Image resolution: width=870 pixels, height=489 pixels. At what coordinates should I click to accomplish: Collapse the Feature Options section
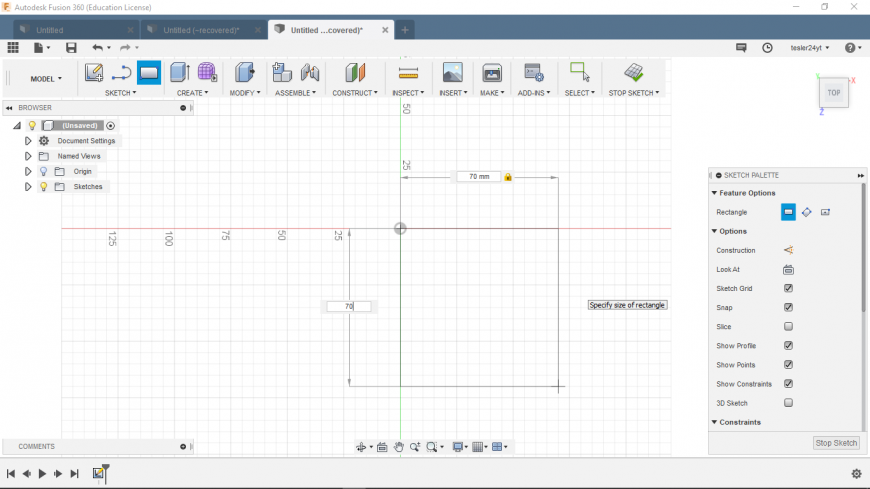(x=714, y=193)
